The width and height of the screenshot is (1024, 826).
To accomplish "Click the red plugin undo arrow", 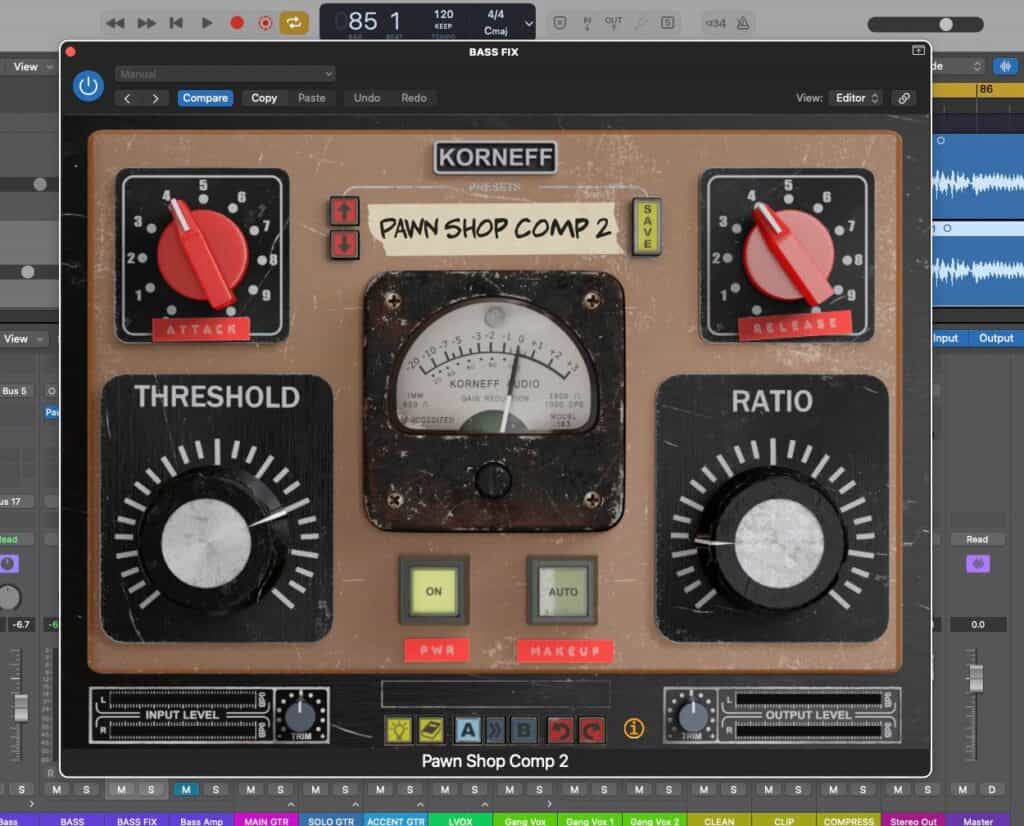I will pos(560,729).
